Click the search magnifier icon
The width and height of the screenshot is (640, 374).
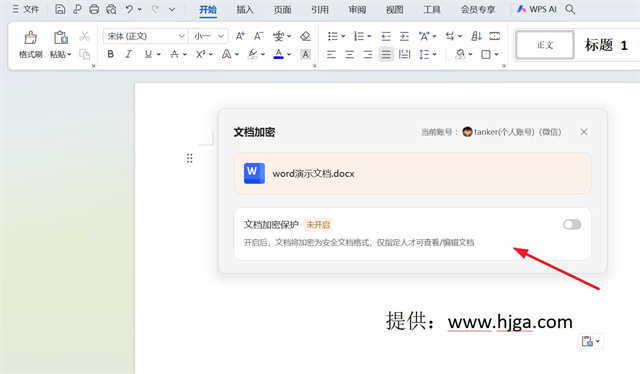point(570,9)
